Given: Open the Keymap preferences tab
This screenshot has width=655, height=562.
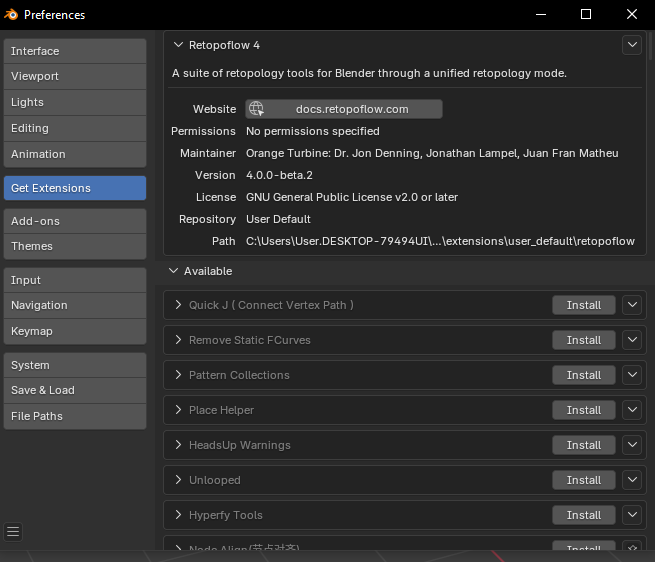Looking at the screenshot, I should click(74, 331).
